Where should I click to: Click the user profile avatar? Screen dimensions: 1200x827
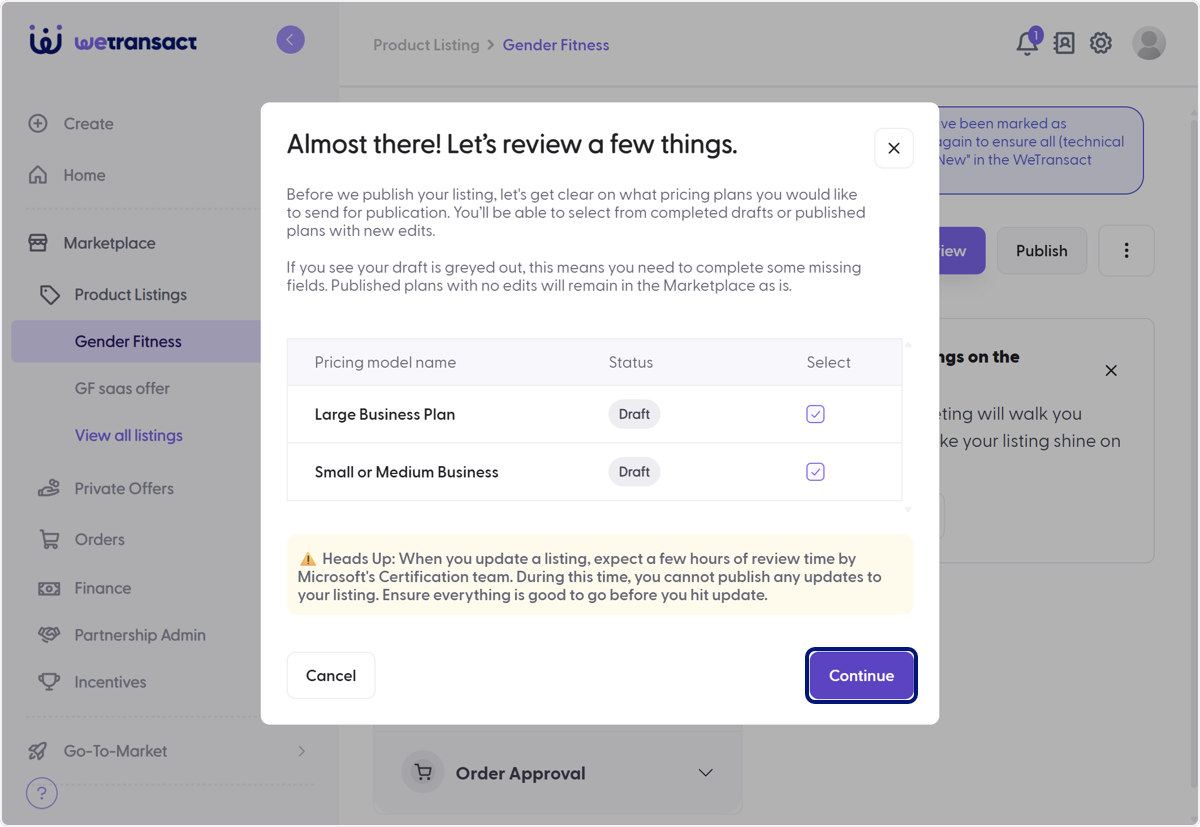[x=1149, y=43]
